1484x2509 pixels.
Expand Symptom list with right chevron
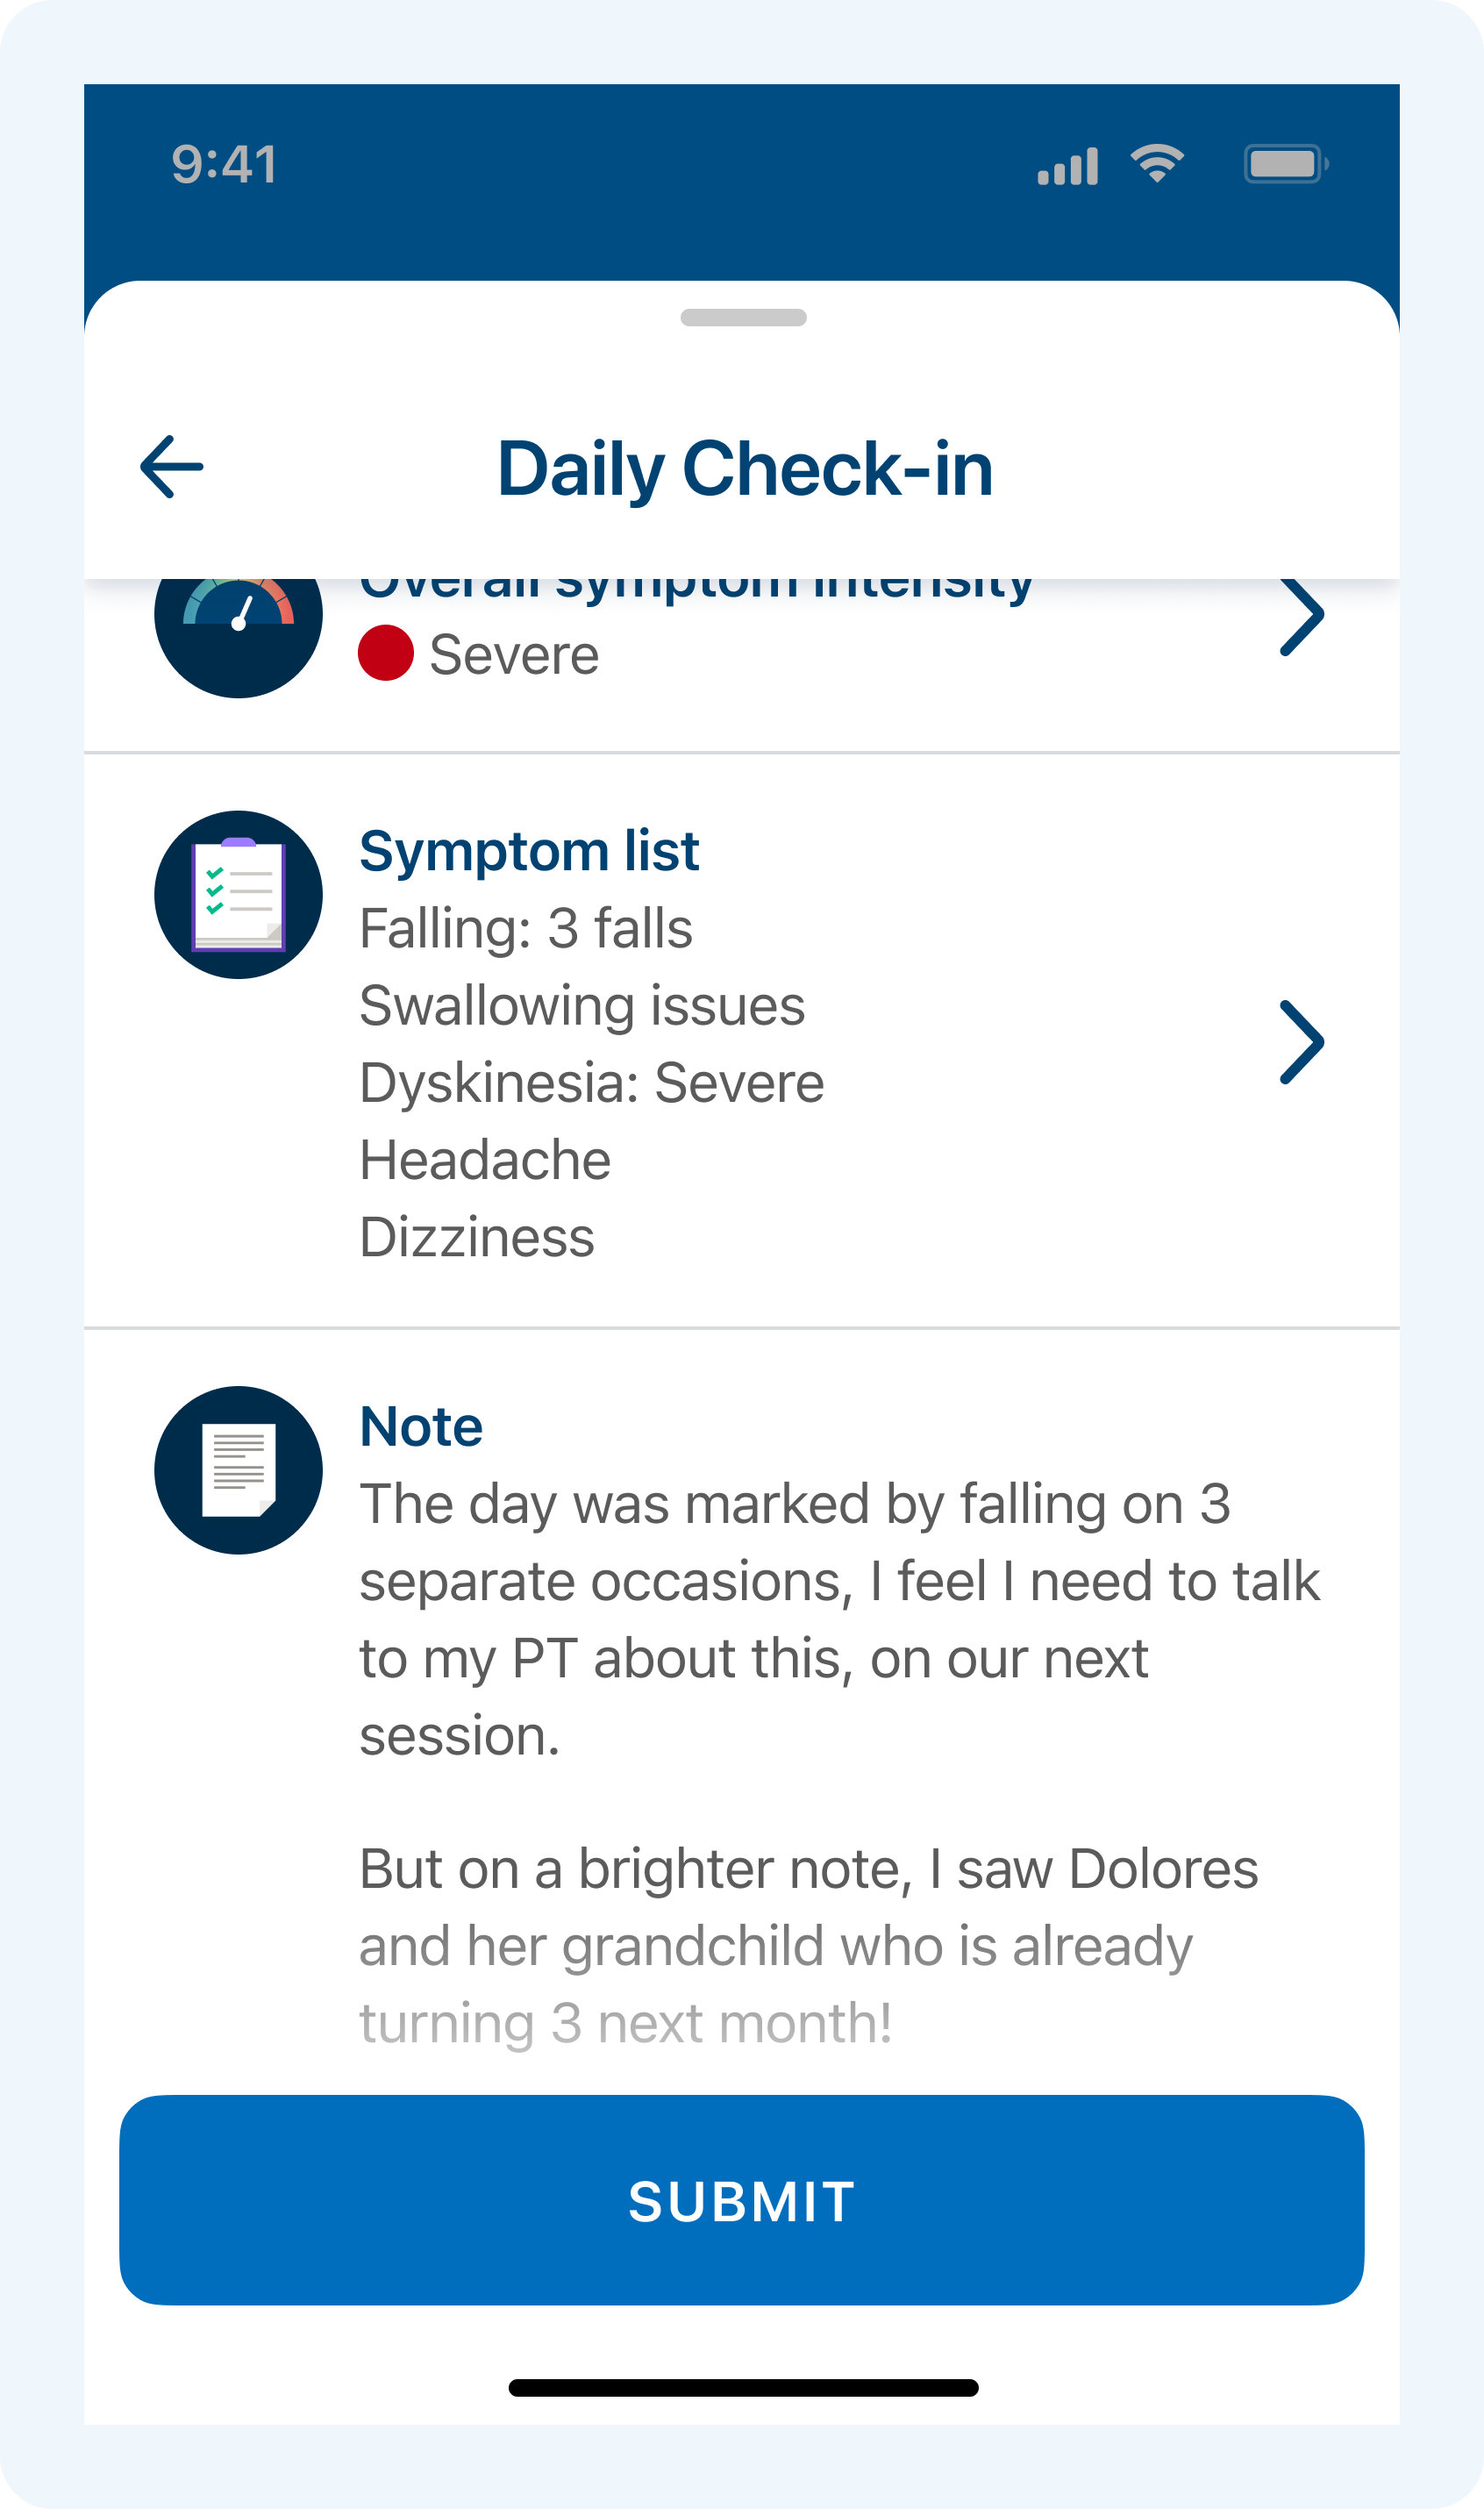[x=1301, y=1042]
